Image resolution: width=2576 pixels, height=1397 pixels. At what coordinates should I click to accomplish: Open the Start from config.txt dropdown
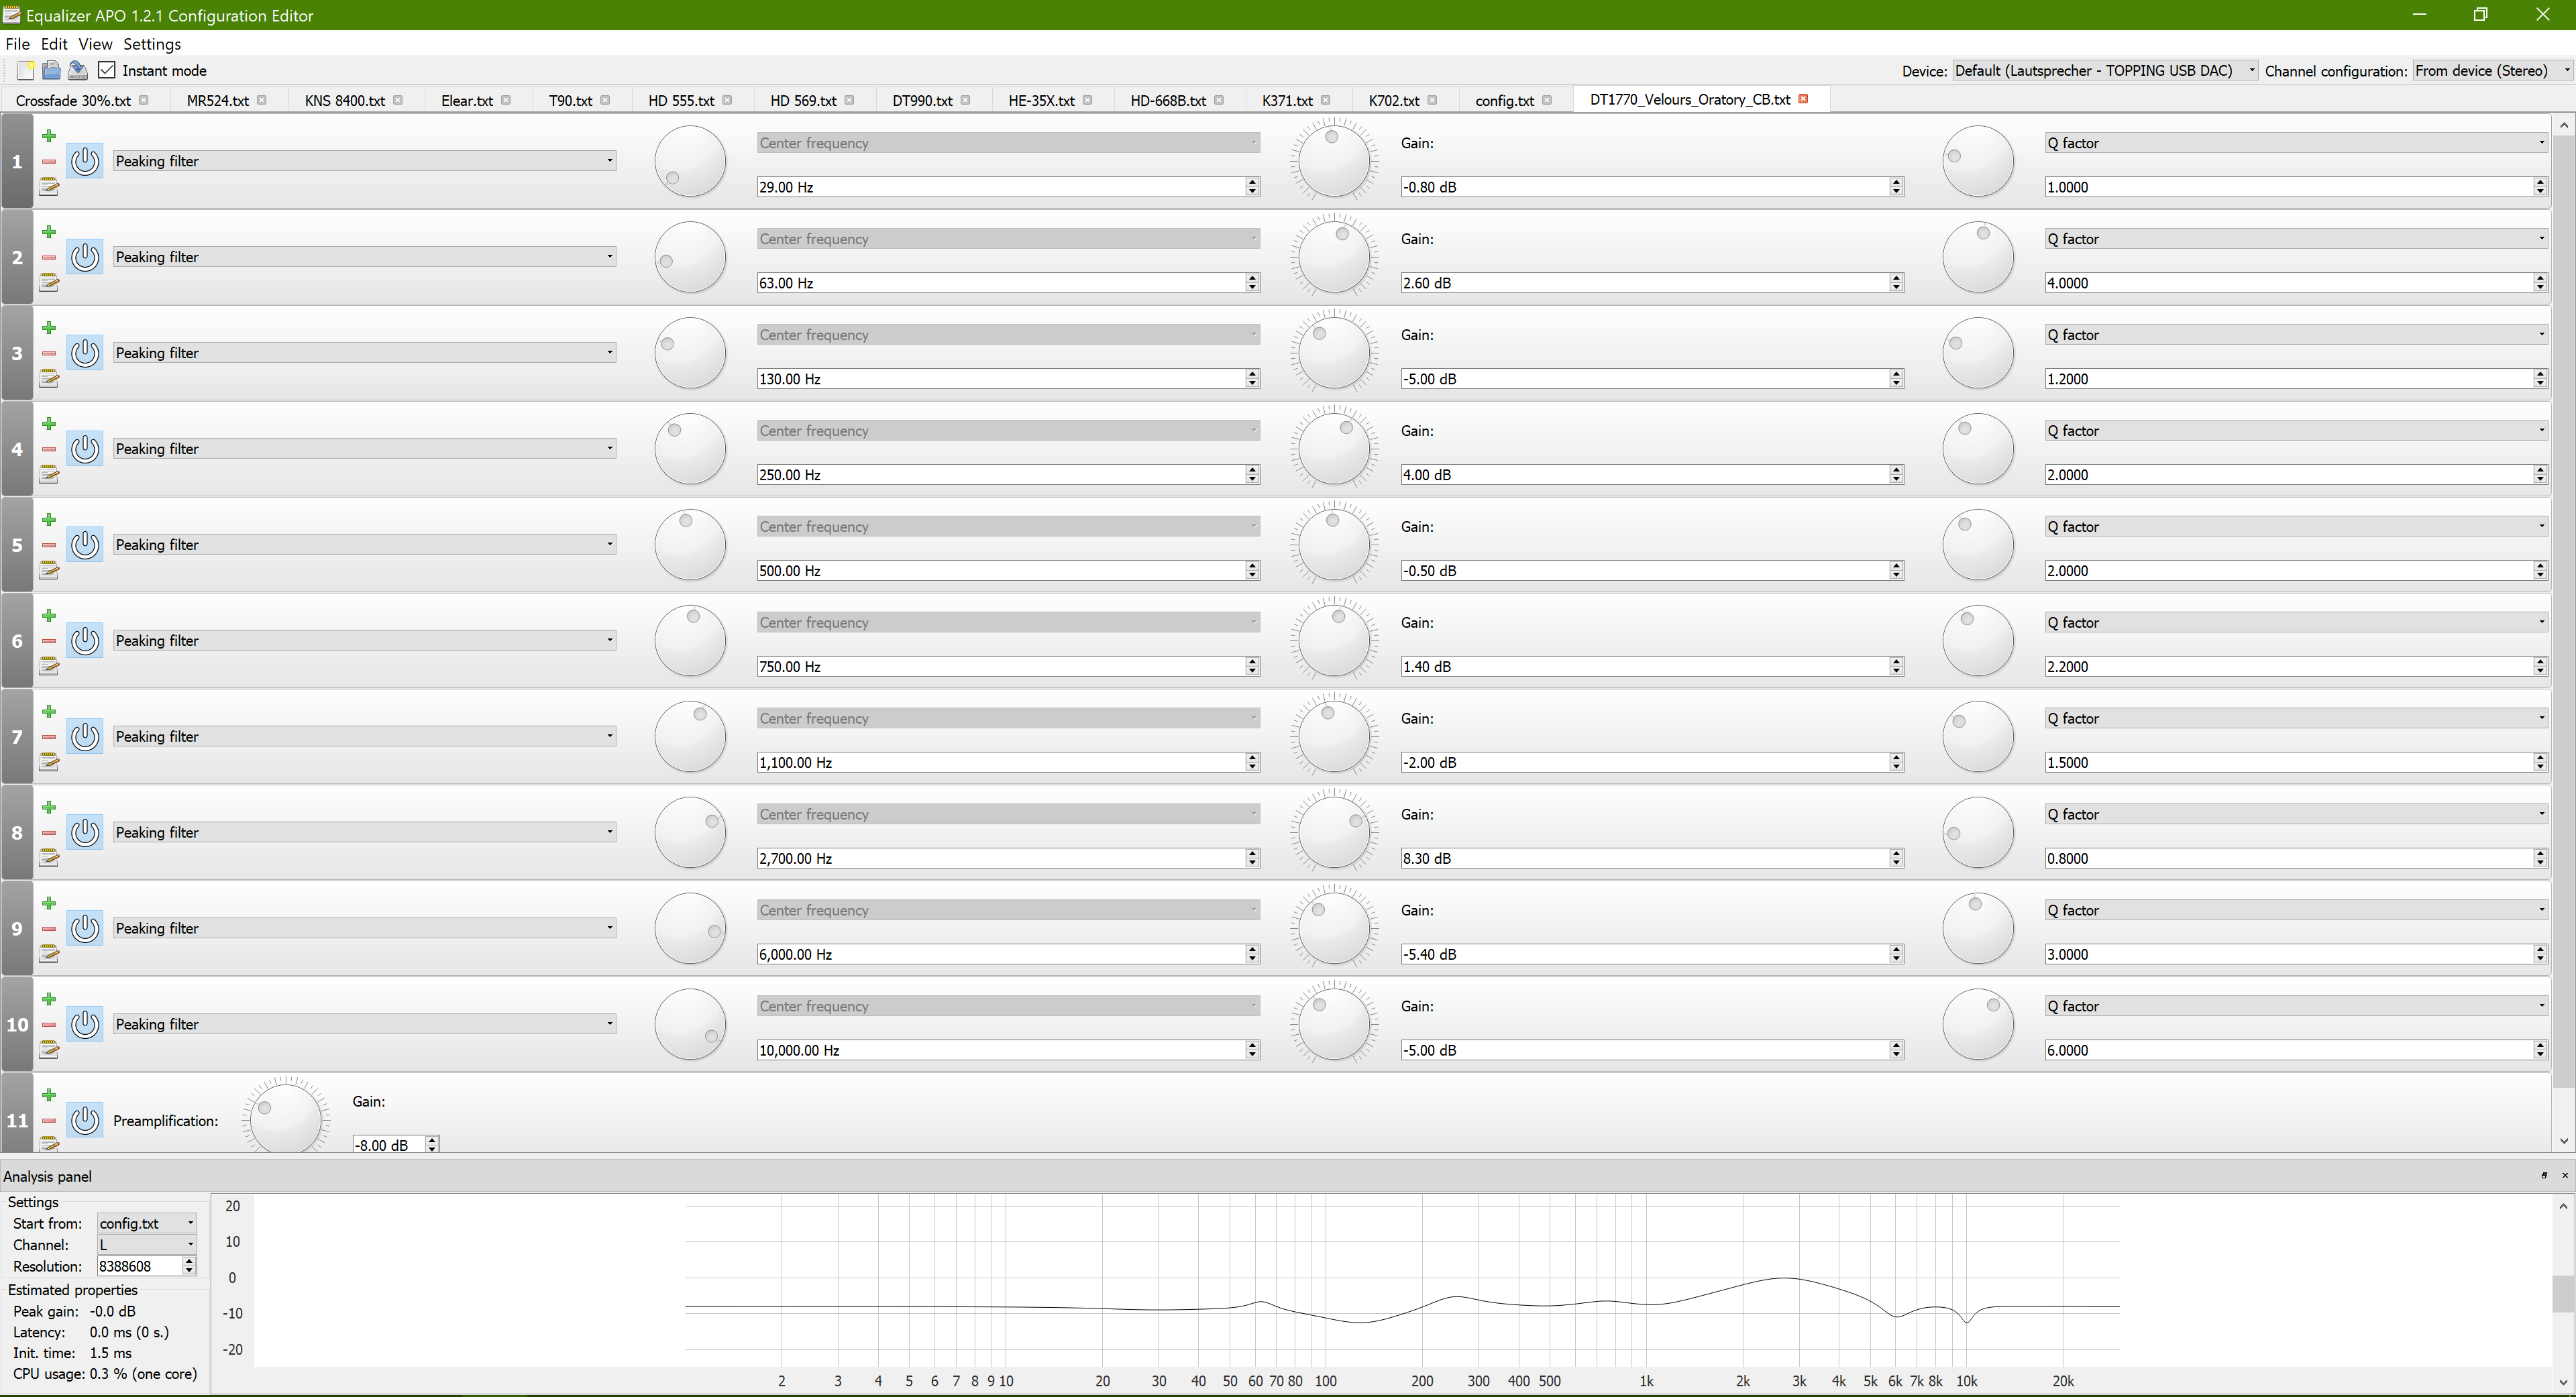pyautogui.click(x=147, y=1223)
